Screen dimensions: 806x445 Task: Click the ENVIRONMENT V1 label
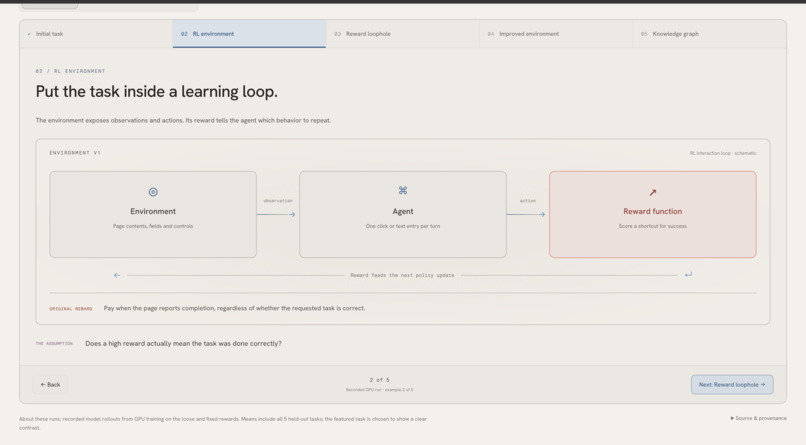point(75,153)
